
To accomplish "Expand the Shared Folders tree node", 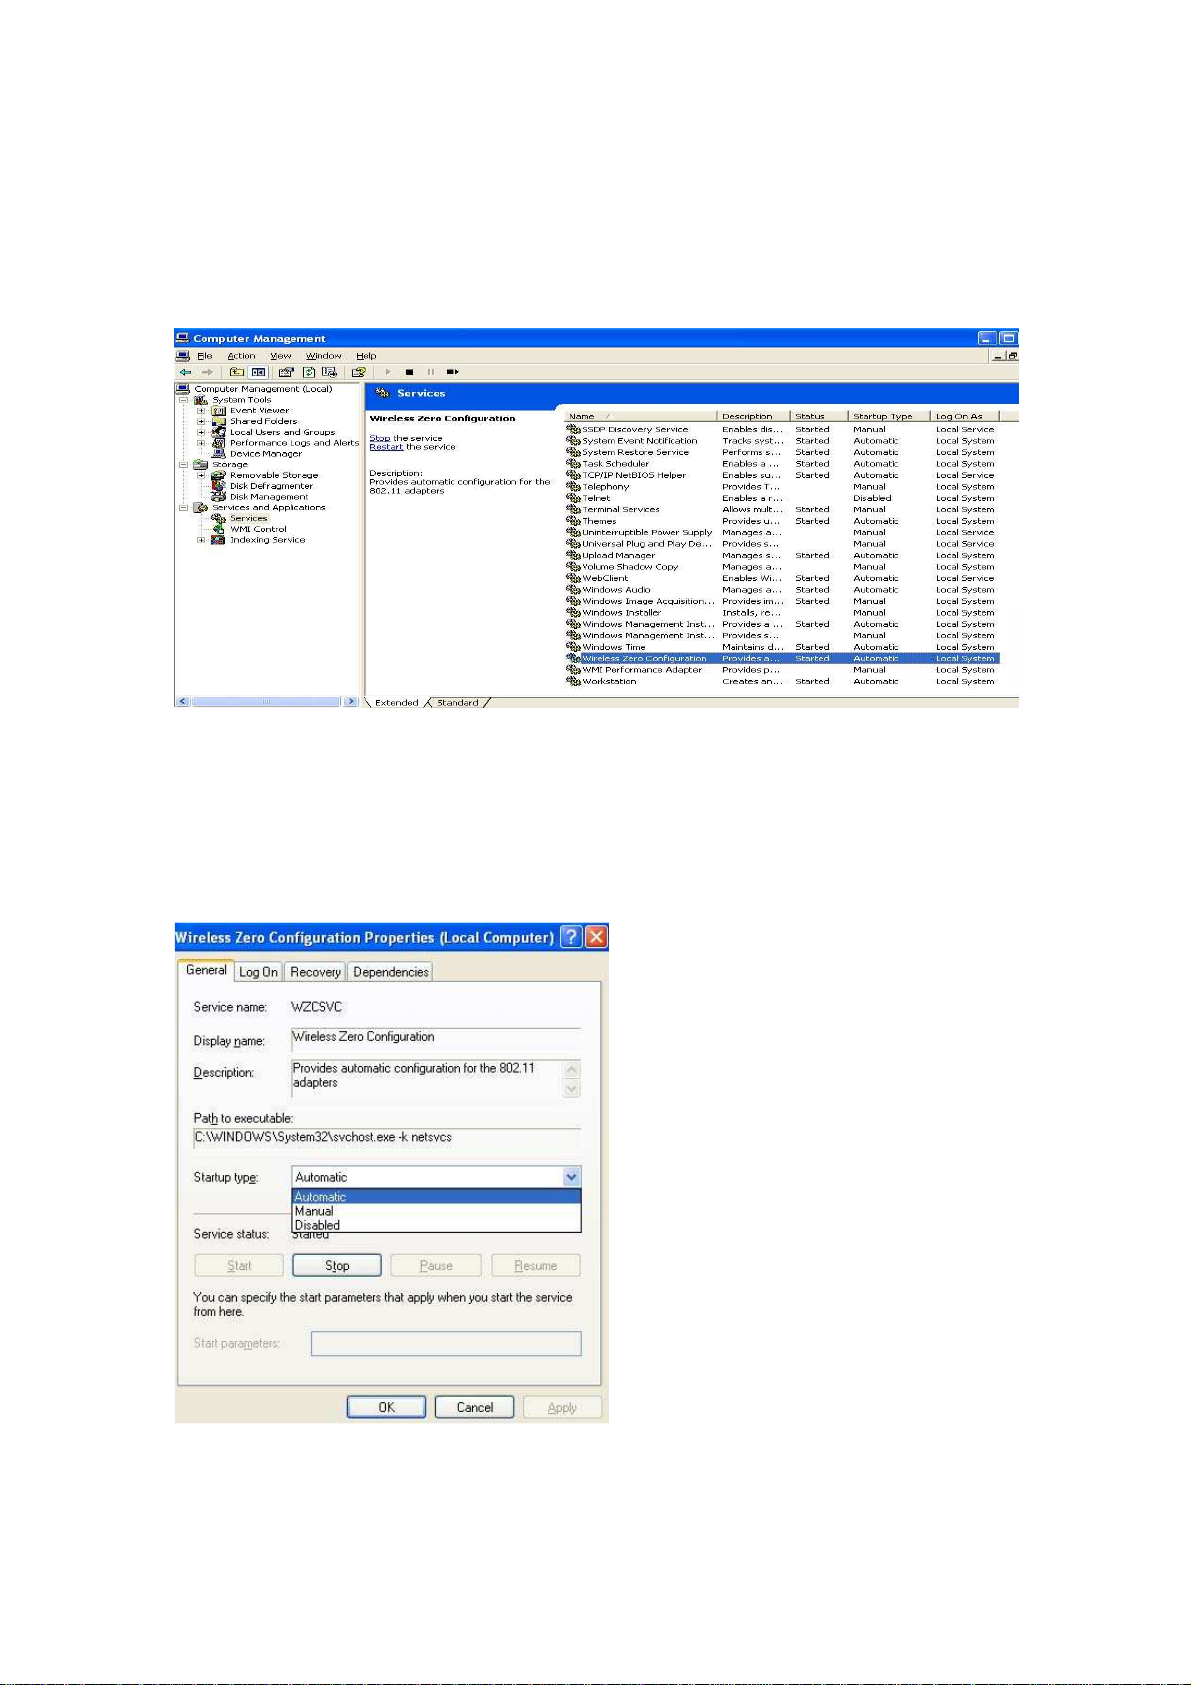I will 201,422.
